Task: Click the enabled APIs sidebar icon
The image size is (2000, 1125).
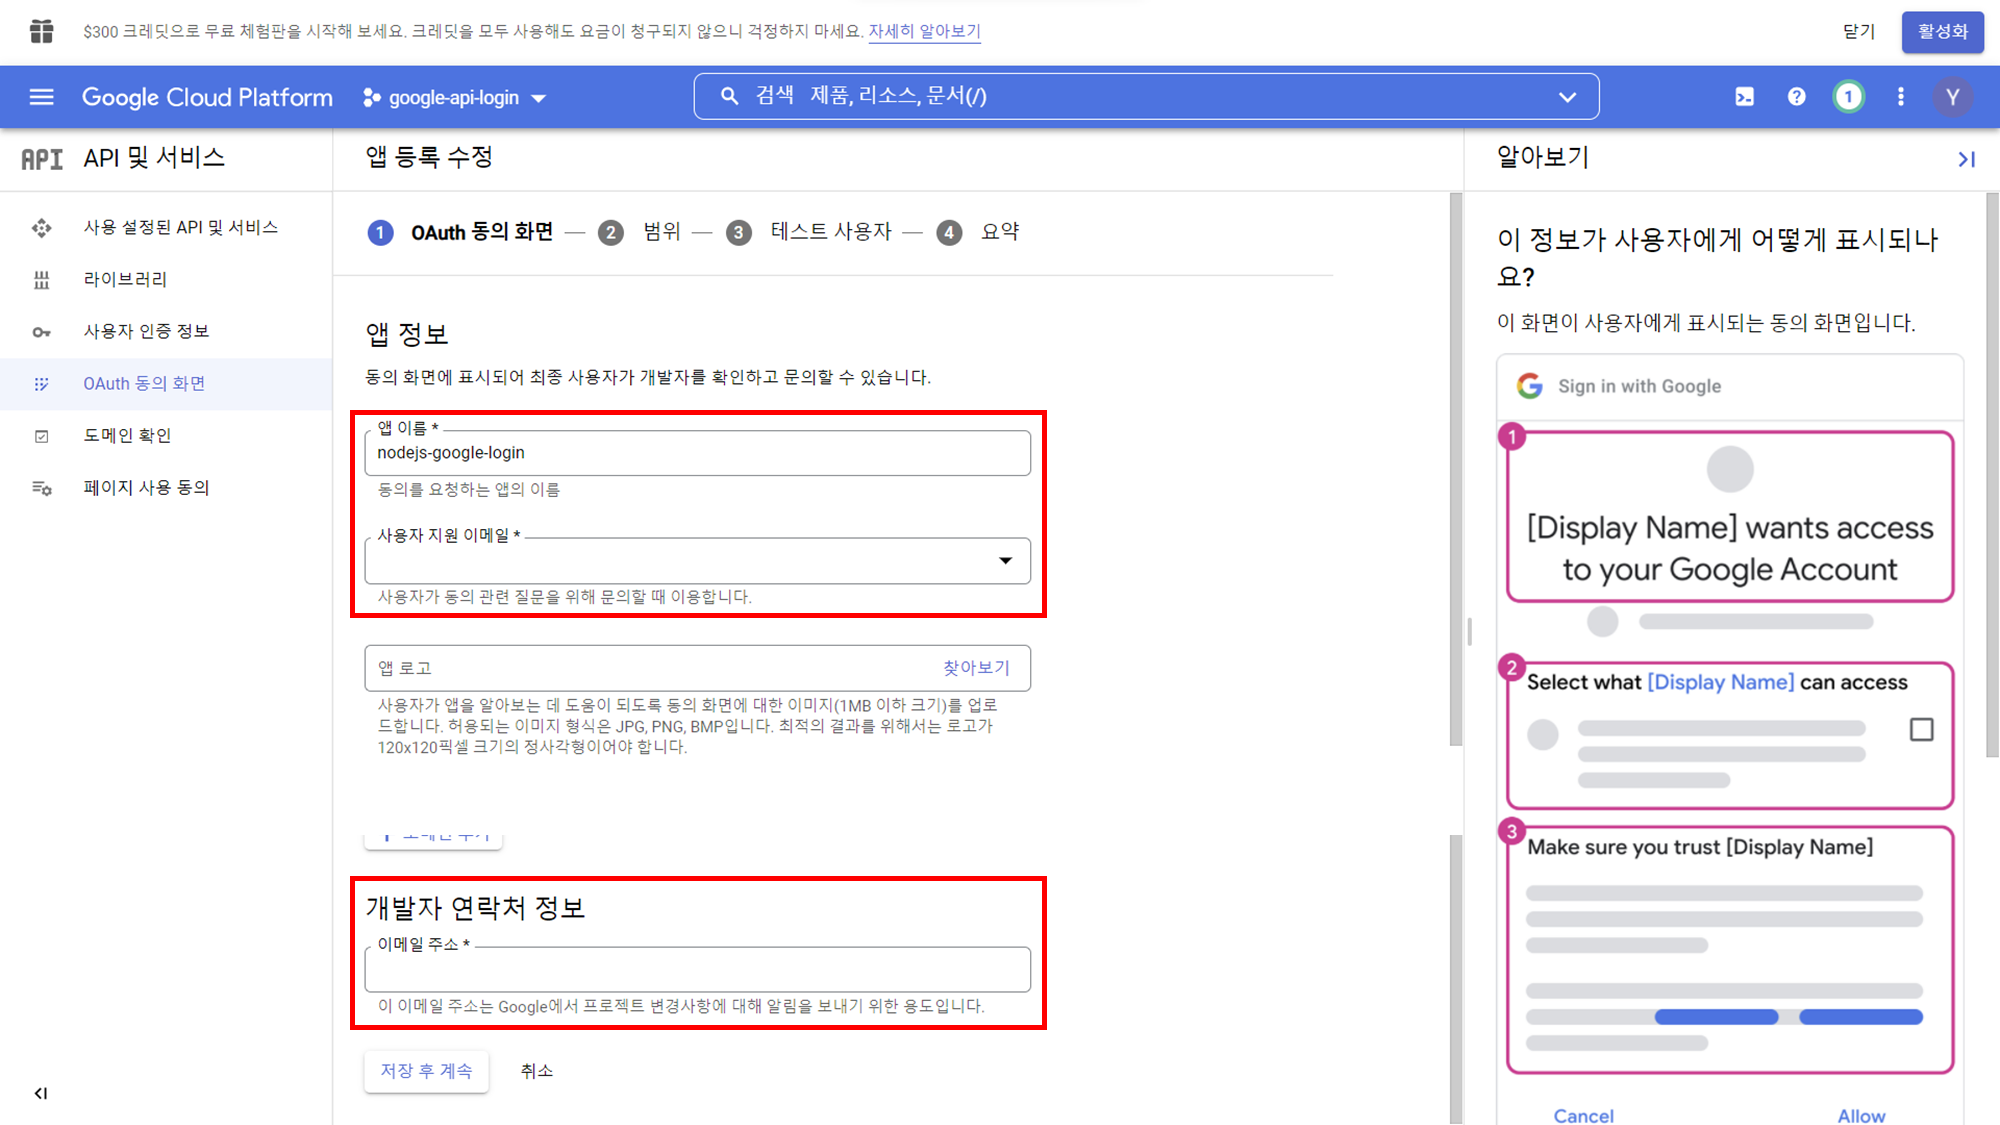Action: (41, 228)
